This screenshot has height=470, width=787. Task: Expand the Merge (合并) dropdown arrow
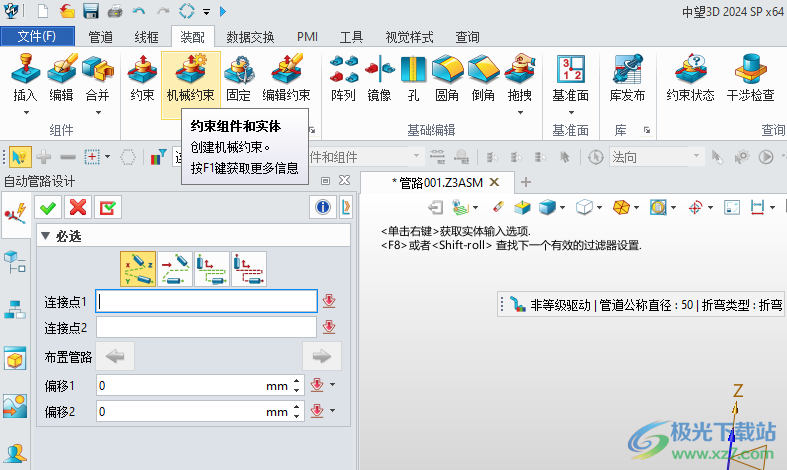(x=98, y=112)
